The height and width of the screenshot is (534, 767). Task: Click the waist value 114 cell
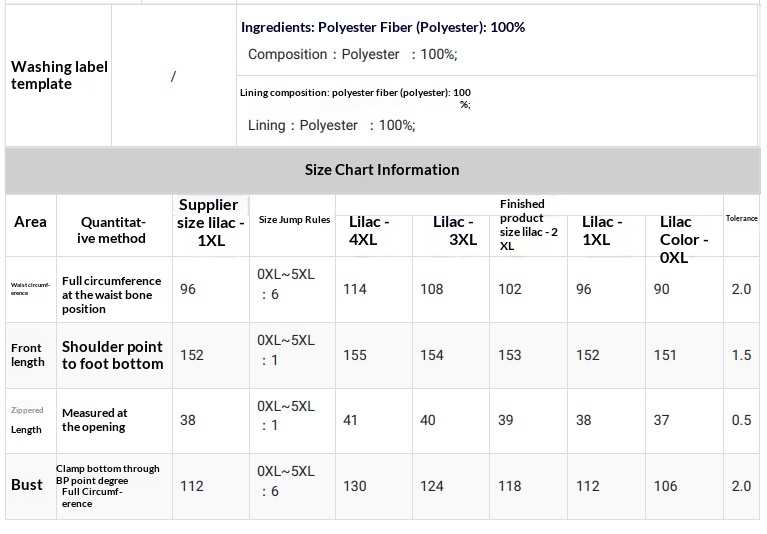coord(355,289)
